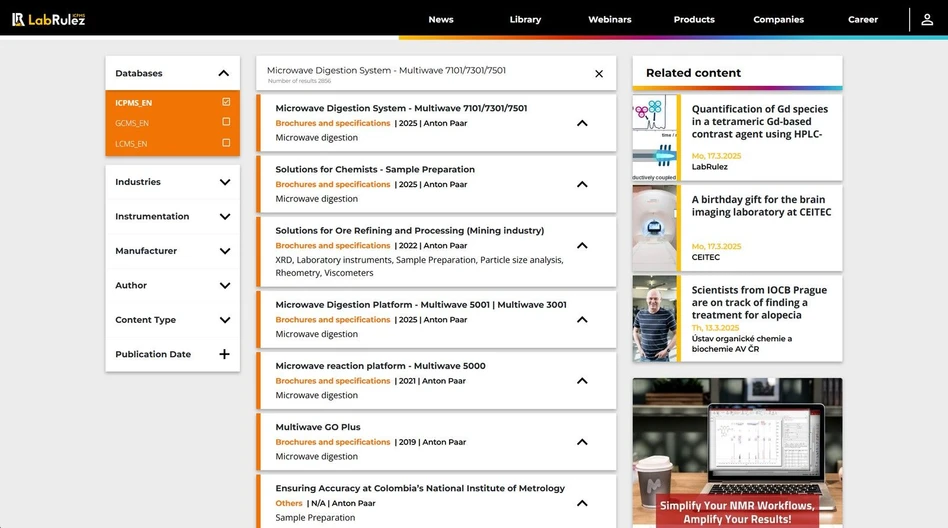Read IOCB Prague alopecia treatment article
Image resolution: width=948 pixels, height=528 pixels.
(759, 302)
